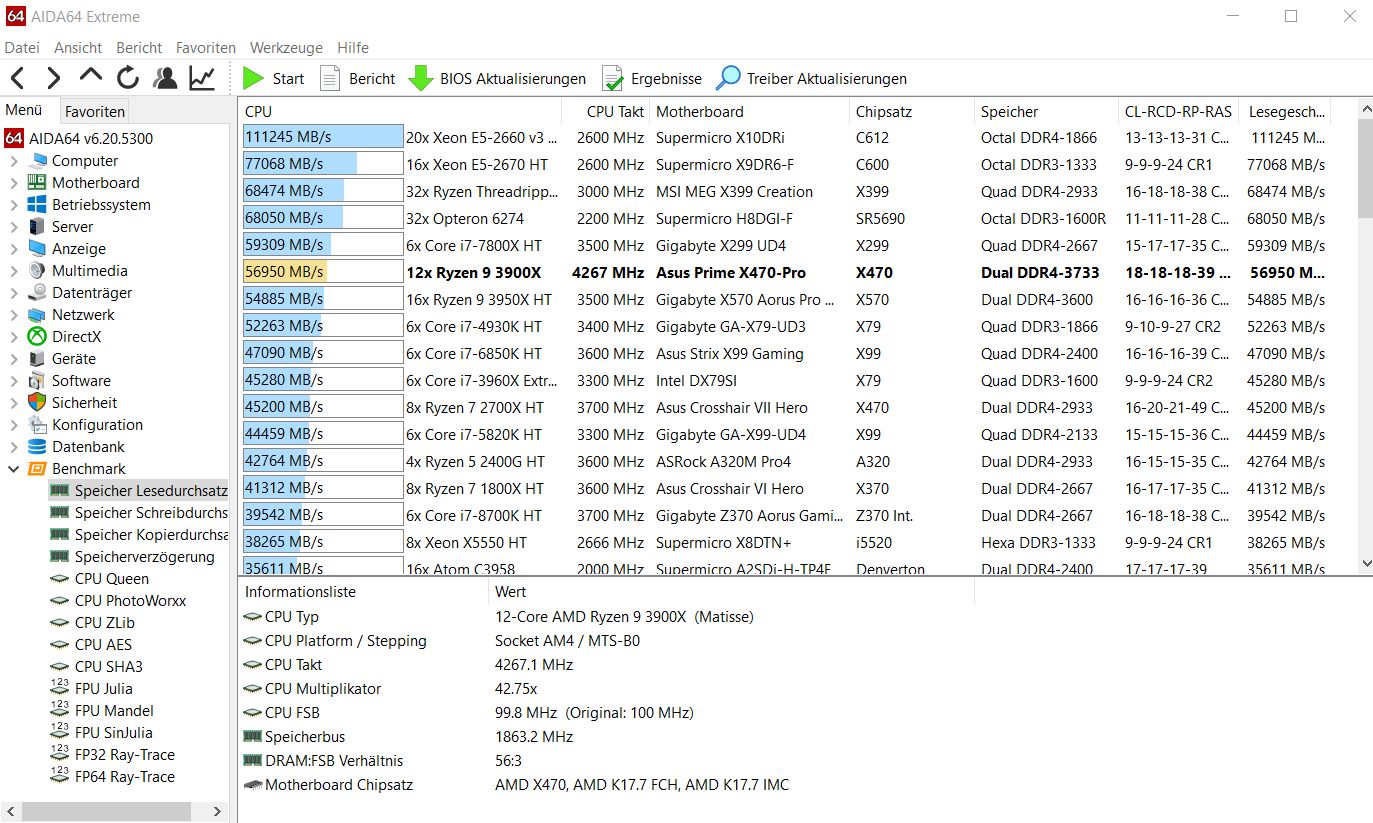This screenshot has height=823, width=1373.
Task: Select the FPU Mandel benchmark
Action: tap(102, 710)
